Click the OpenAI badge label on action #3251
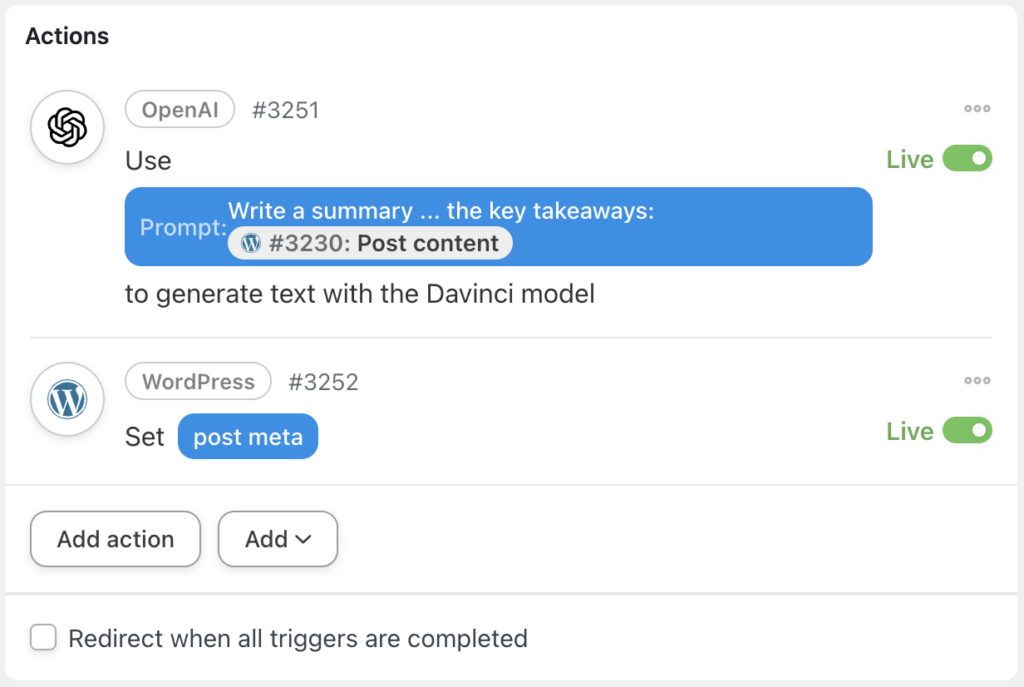1024x687 pixels. pos(180,109)
